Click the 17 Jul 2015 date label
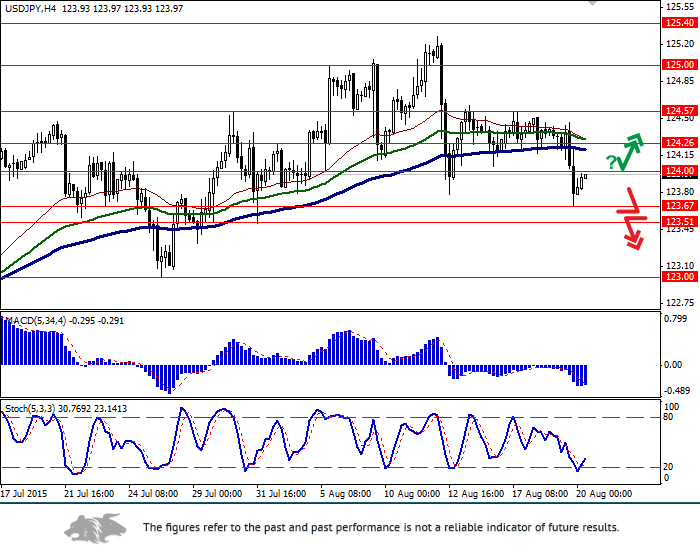This screenshot has height=552, width=700. (x=23, y=494)
